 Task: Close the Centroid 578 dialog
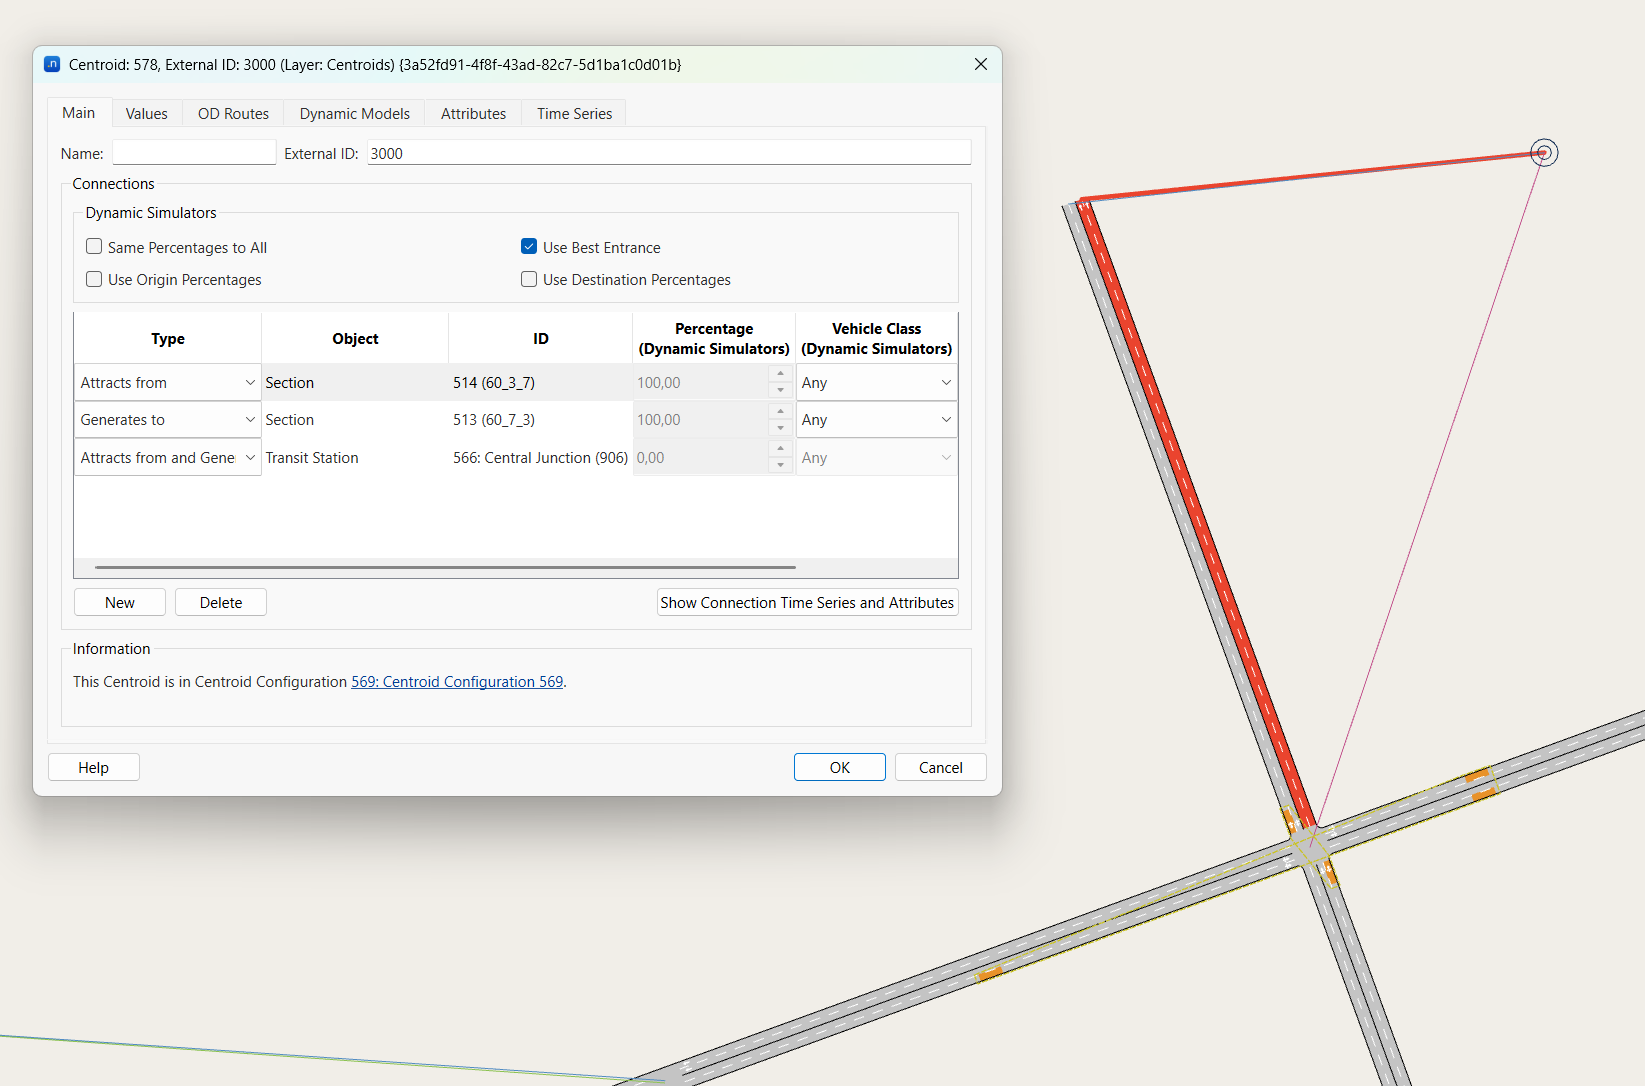(981, 64)
